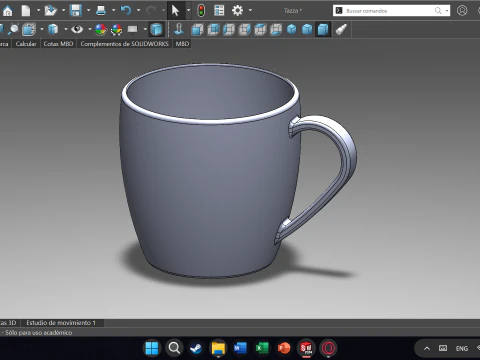
Task: Switch to the Back standard view
Action: click(213, 29)
